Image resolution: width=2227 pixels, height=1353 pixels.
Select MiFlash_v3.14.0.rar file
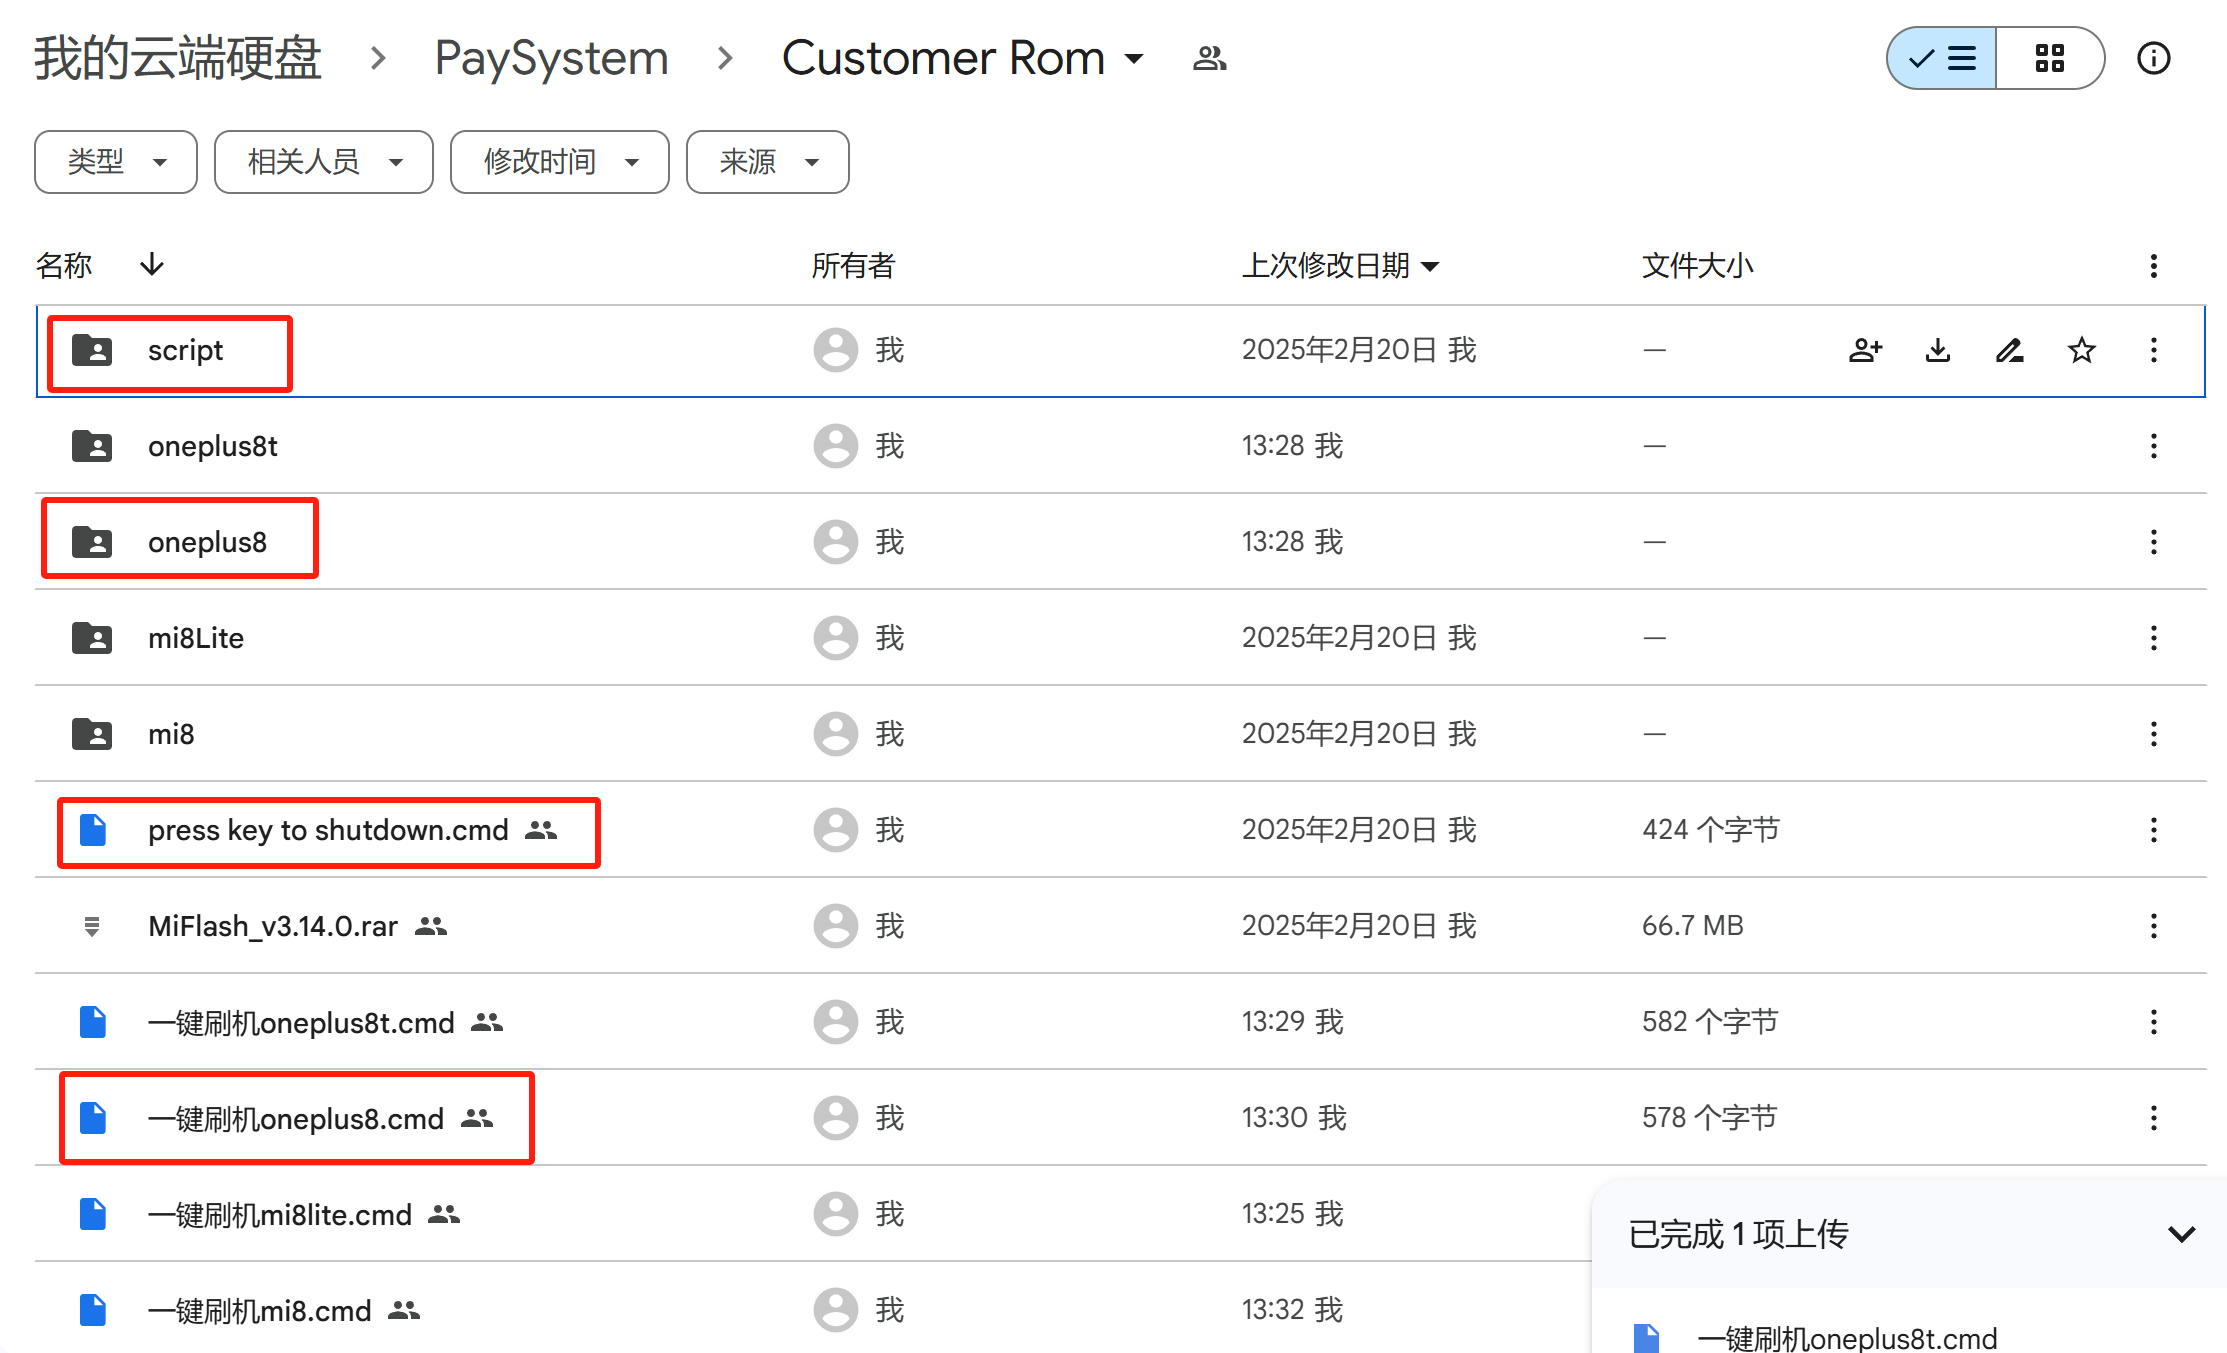click(1120, 926)
